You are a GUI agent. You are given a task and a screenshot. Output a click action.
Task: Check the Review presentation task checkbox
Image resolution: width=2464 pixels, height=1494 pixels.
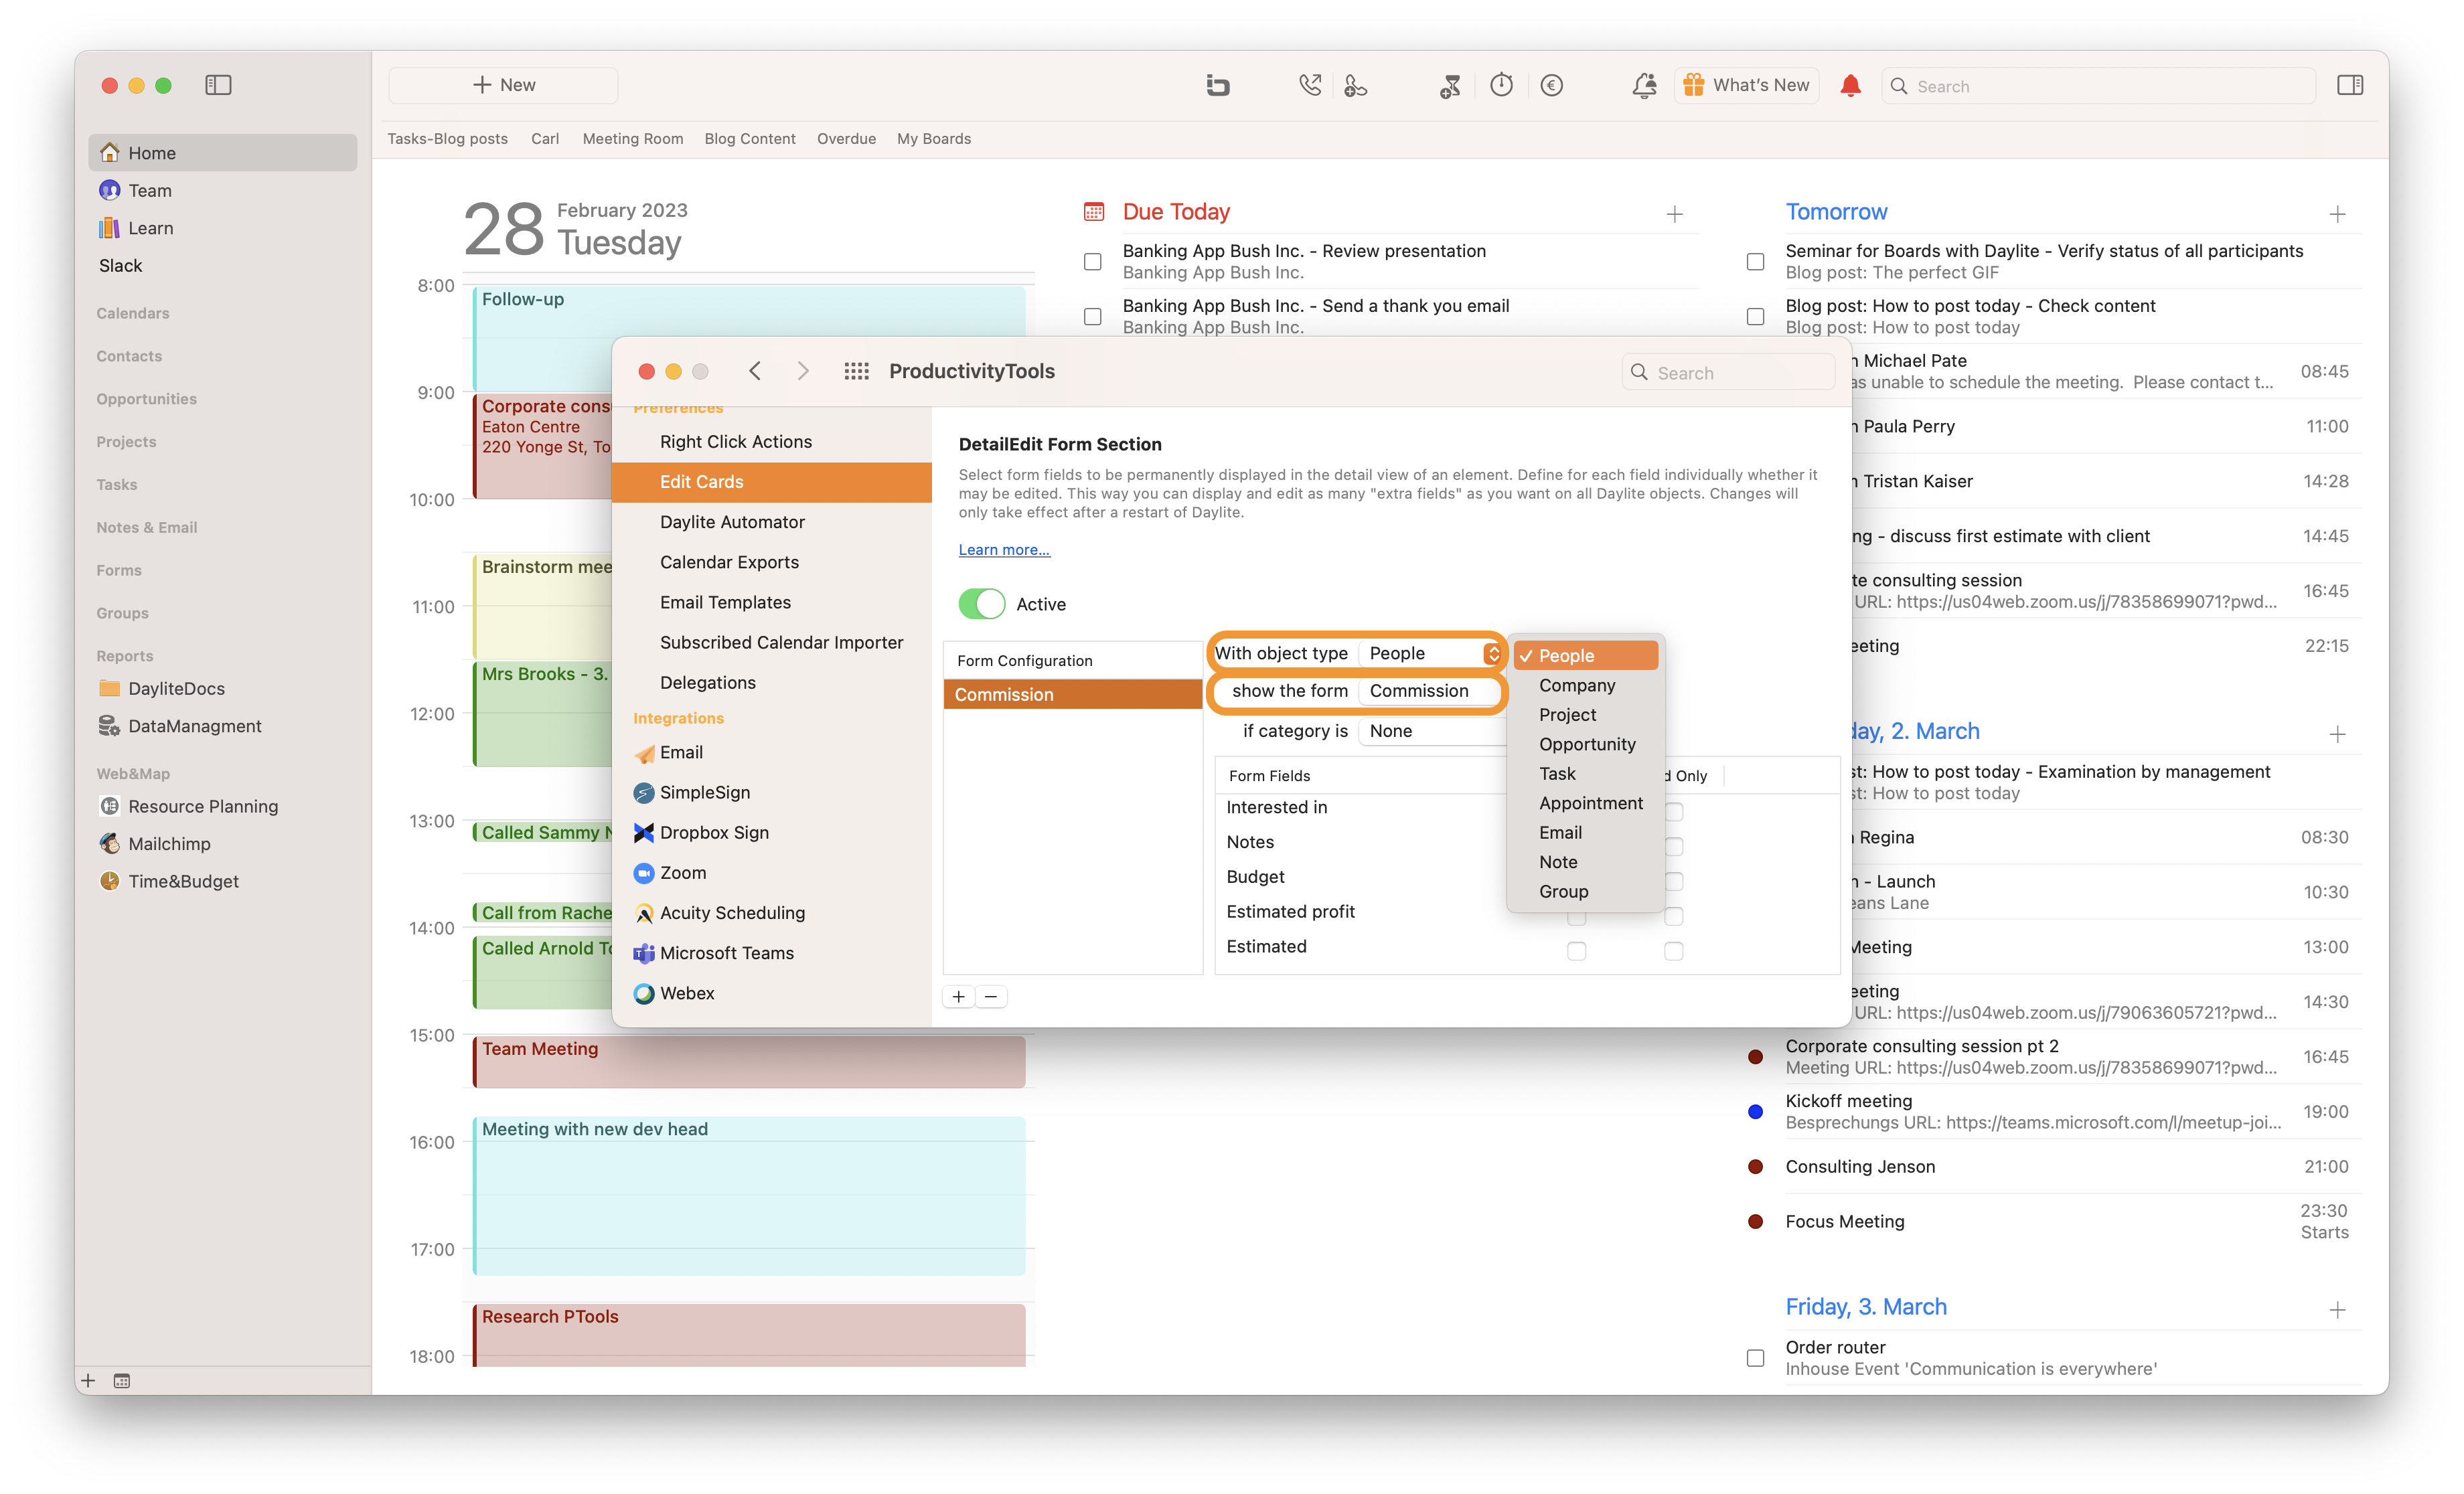pos(1093,261)
